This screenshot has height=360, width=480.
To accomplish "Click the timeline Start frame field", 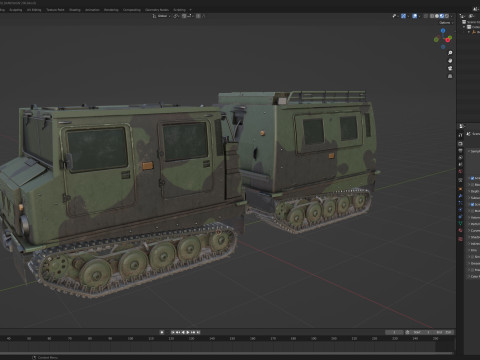I will coord(421,332).
